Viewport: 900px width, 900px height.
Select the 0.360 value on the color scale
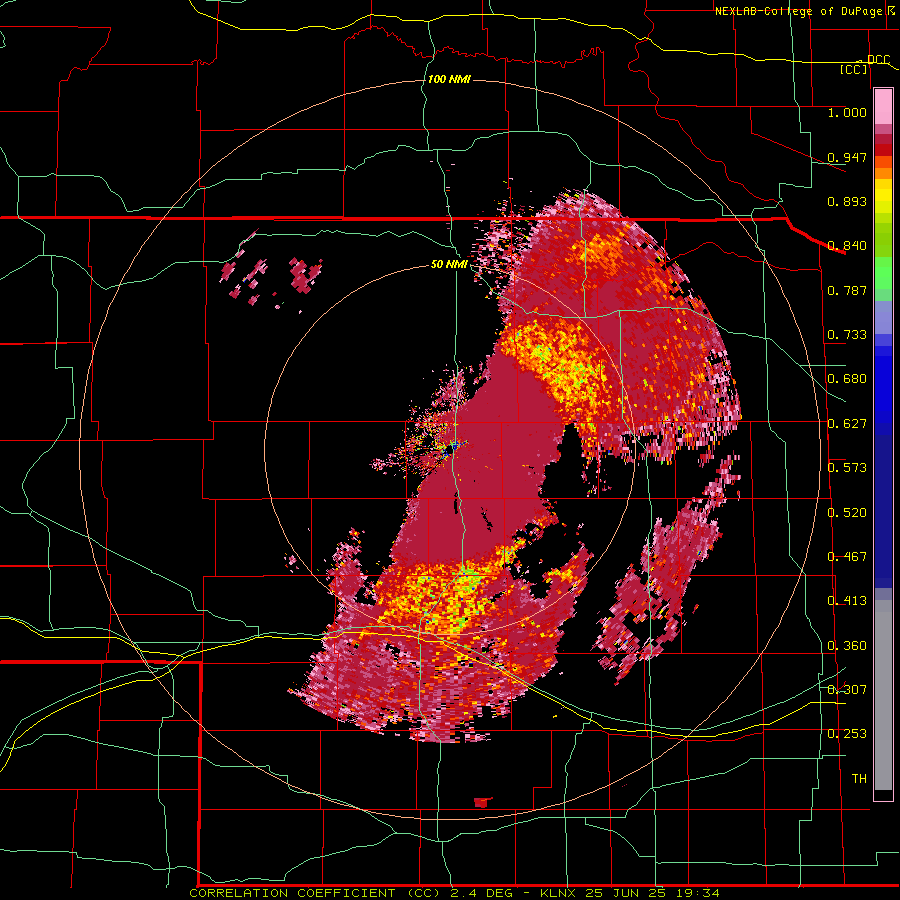pos(847,646)
